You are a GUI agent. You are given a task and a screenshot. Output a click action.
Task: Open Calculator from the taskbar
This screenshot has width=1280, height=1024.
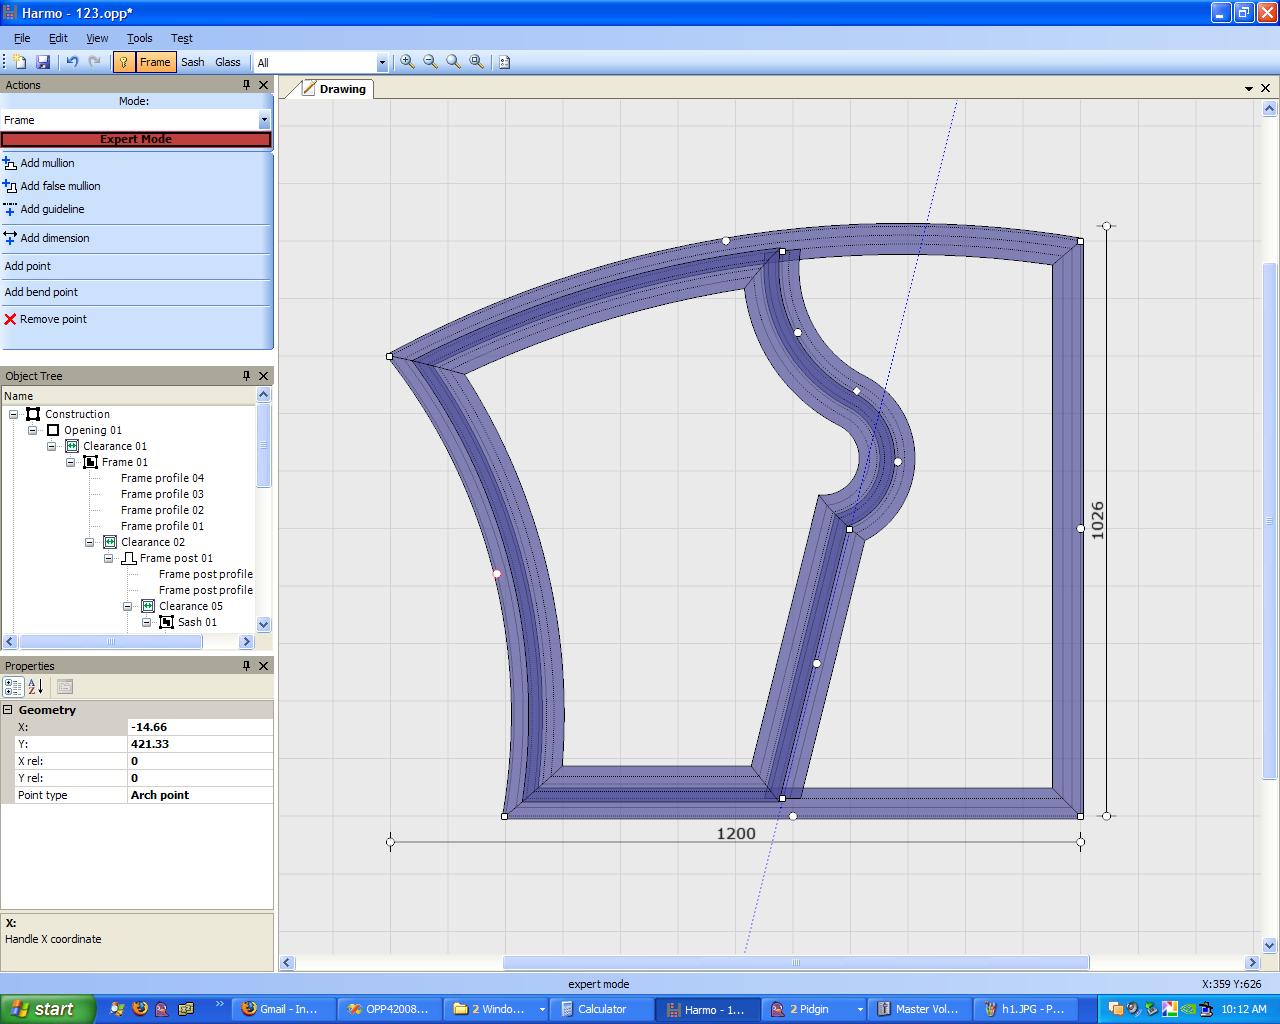pyautogui.click(x=601, y=1009)
